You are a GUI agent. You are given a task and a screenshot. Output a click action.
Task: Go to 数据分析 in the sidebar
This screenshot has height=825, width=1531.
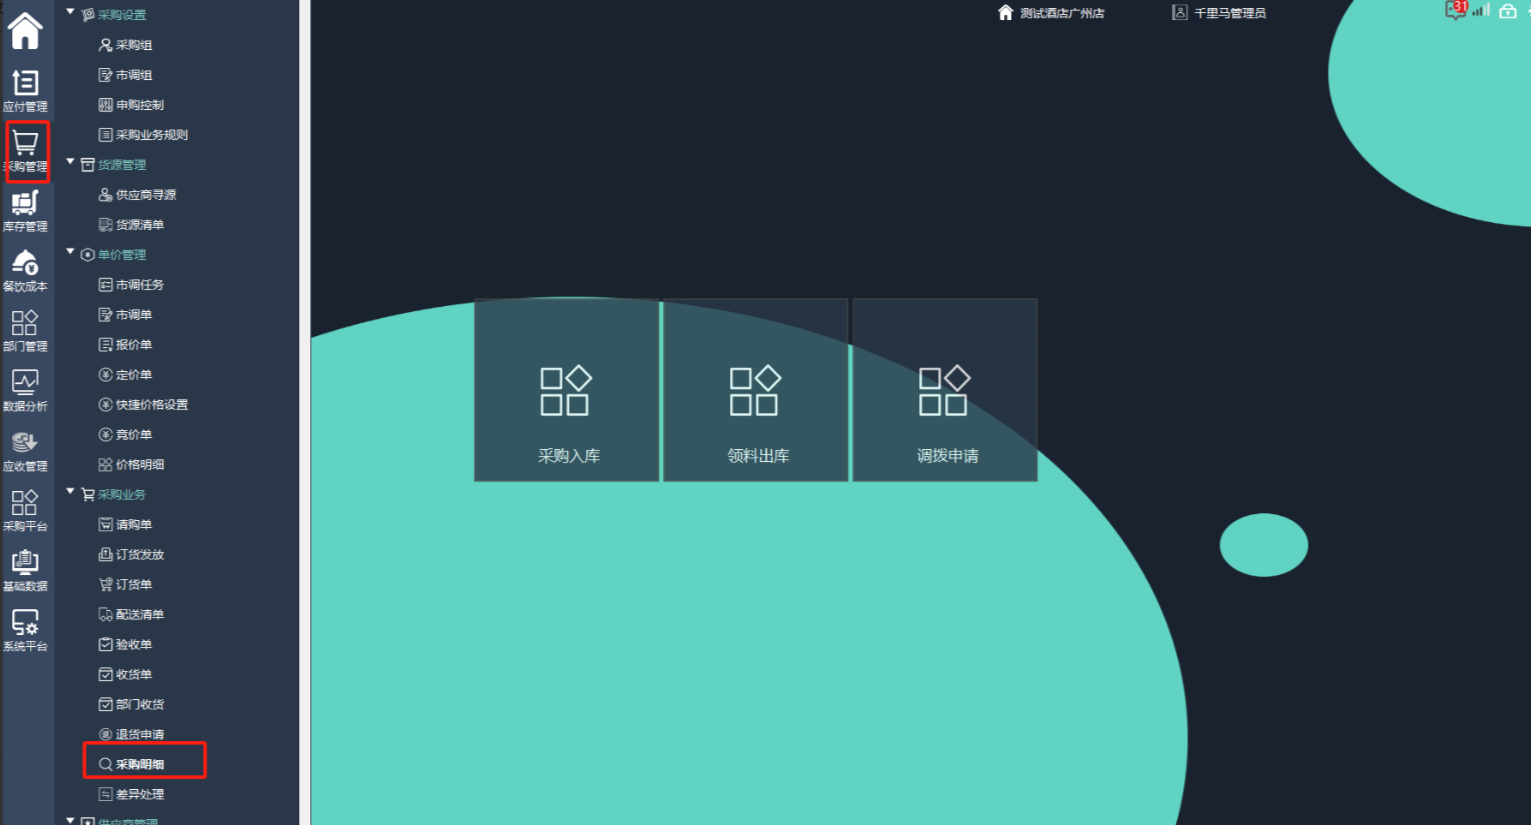(25, 390)
